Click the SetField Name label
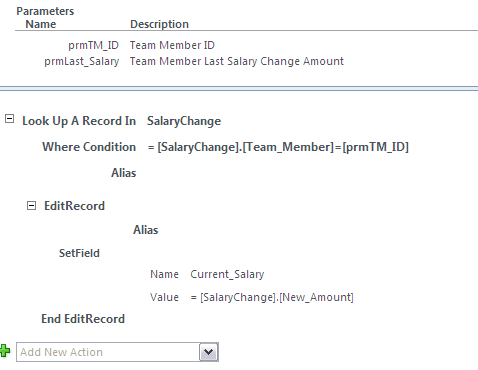The image size is (478, 370). pyautogui.click(x=164, y=274)
